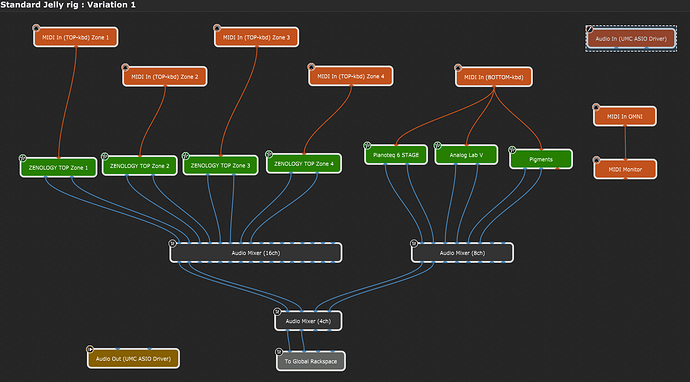Select the MIDI In (TOP-kbd) Zone 1 block
690x382 pixels.
[76, 37]
